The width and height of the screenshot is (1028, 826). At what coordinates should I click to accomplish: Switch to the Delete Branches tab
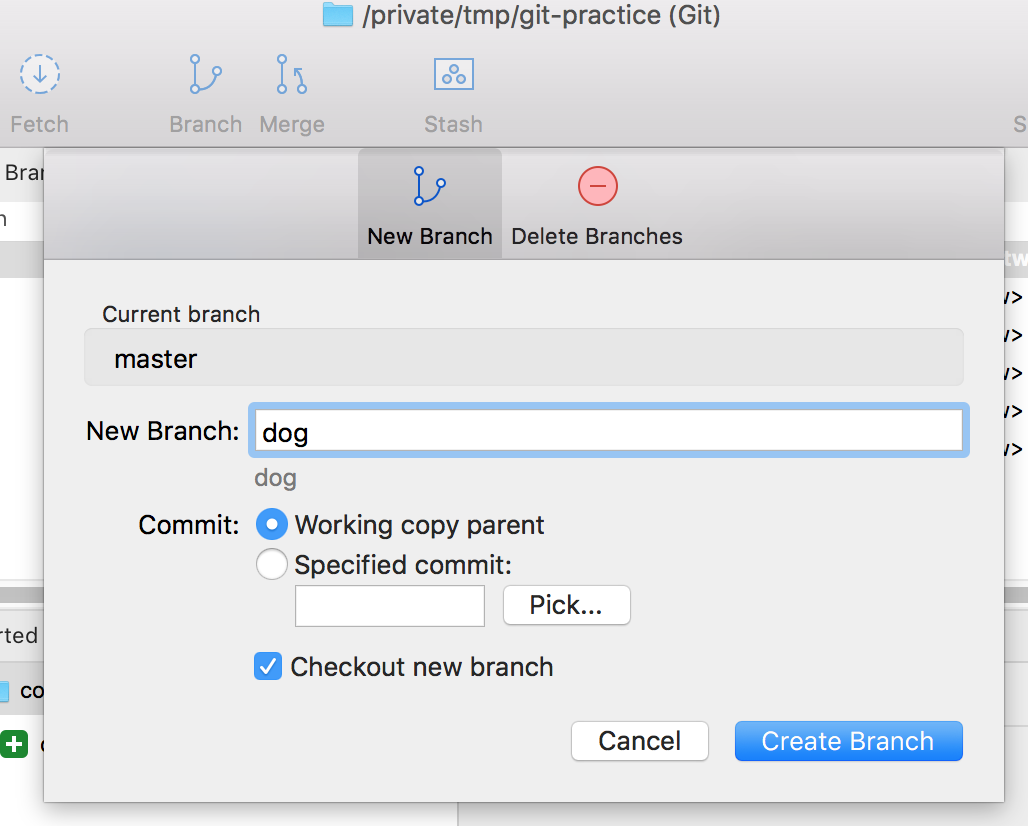pyautogui.click(x=596, y=205)
